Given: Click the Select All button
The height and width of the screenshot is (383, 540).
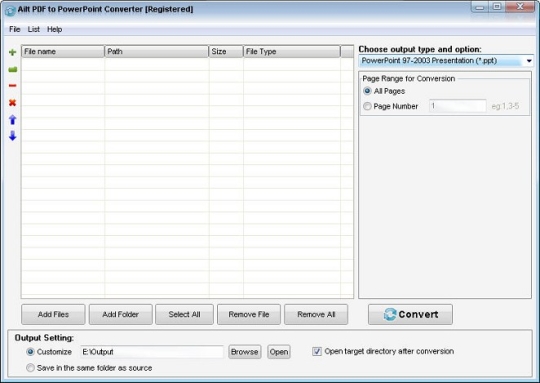Looking at the screenshot, I should (x=184, y=314).
